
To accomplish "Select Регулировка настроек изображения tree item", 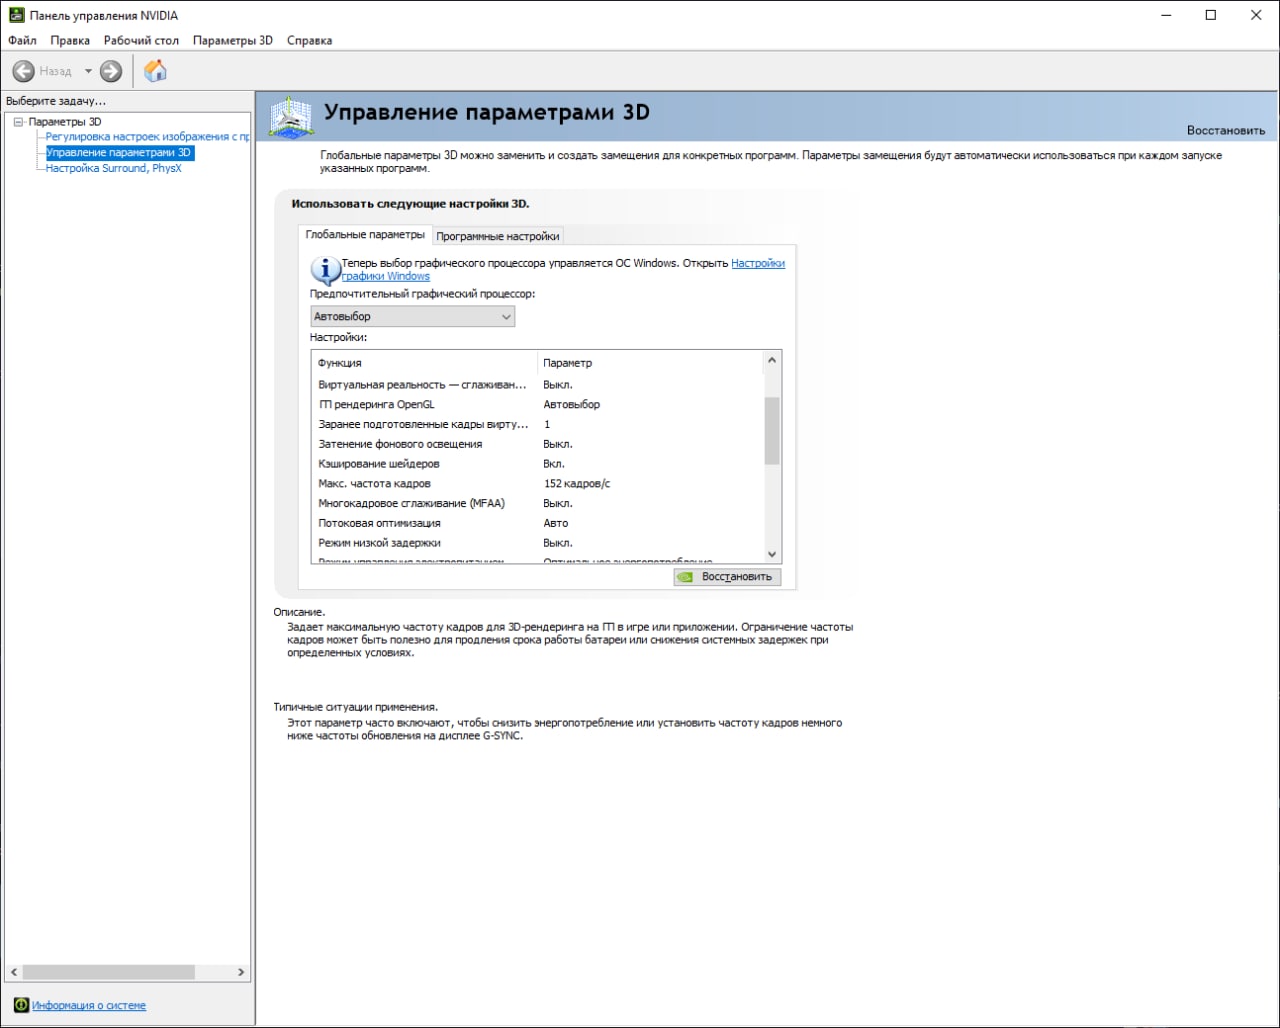I will click(x=148, y=136).
